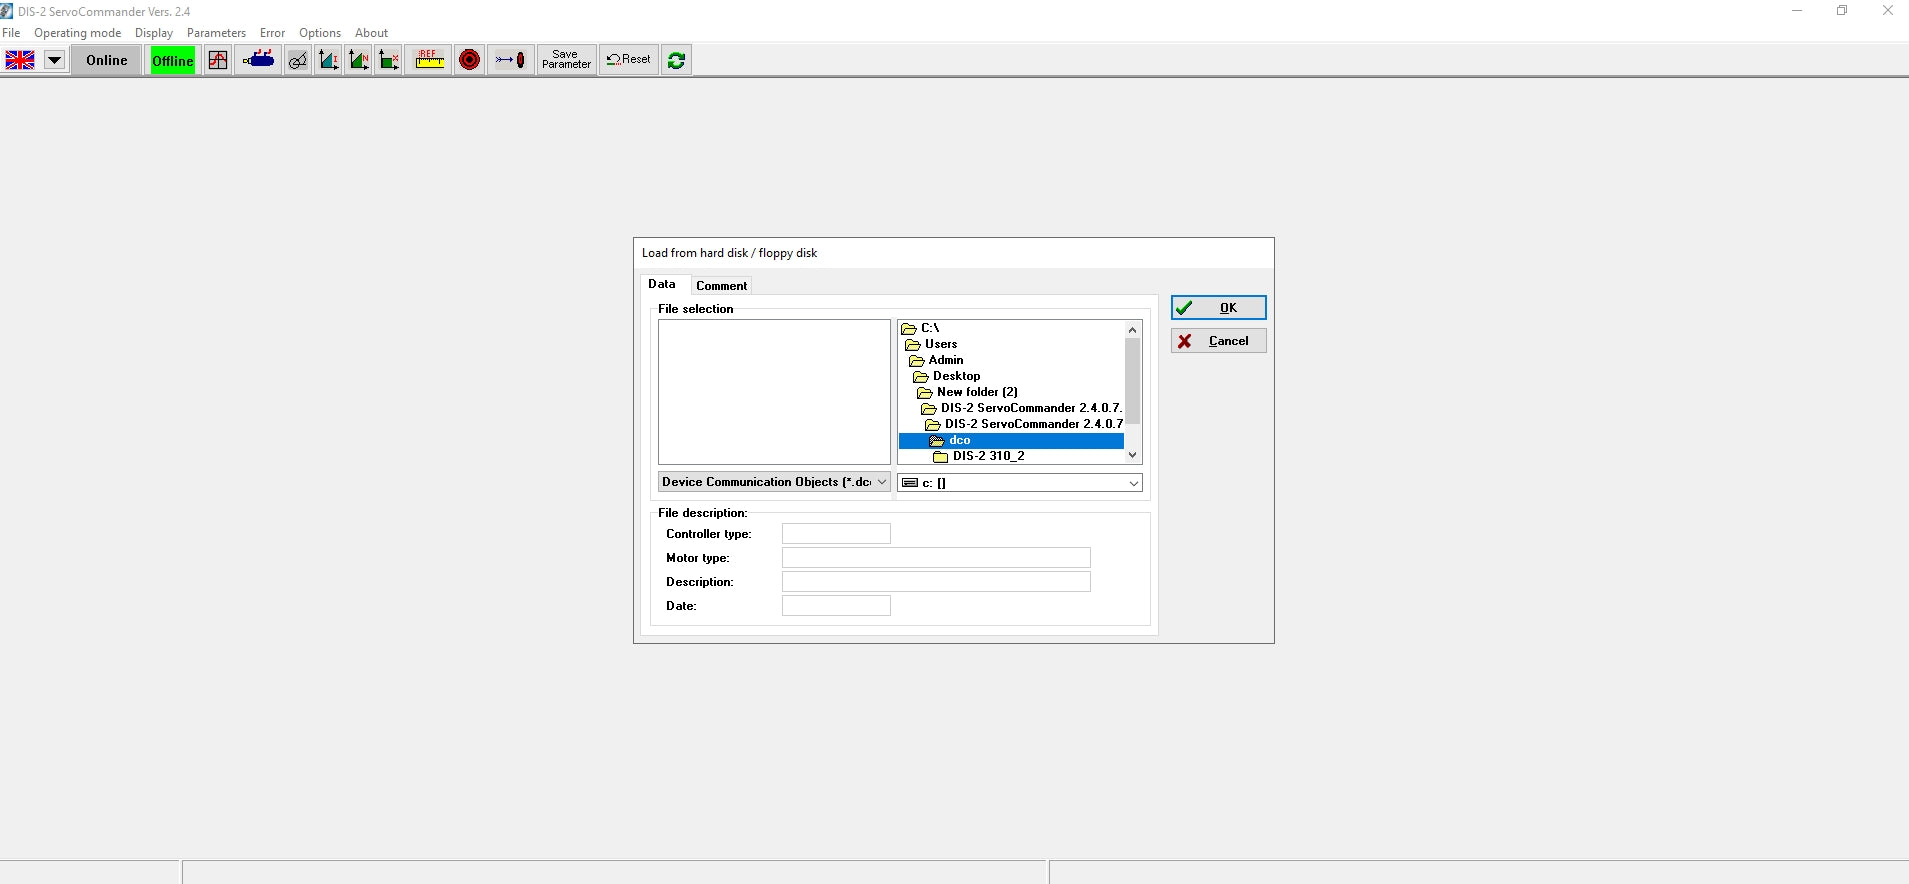The image size is (1909, 884).
Task: Click the UK flag language icon
Action: [20, 60]
